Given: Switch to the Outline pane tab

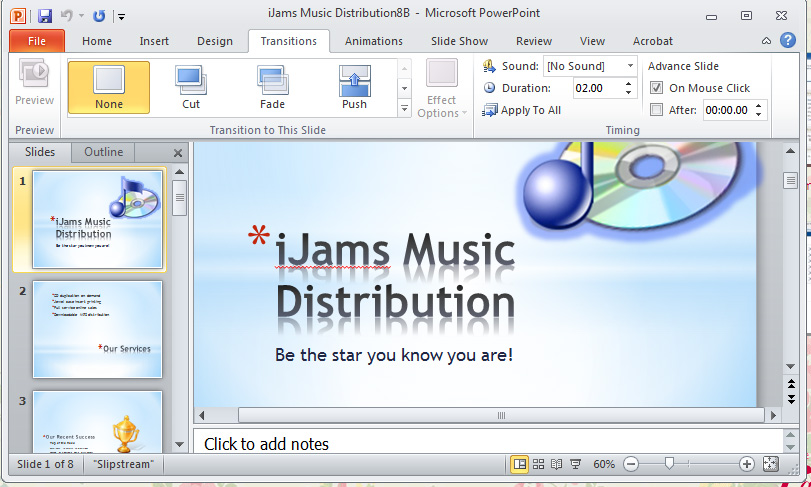Looking at the screenshot, I should [x=103, y=152].
